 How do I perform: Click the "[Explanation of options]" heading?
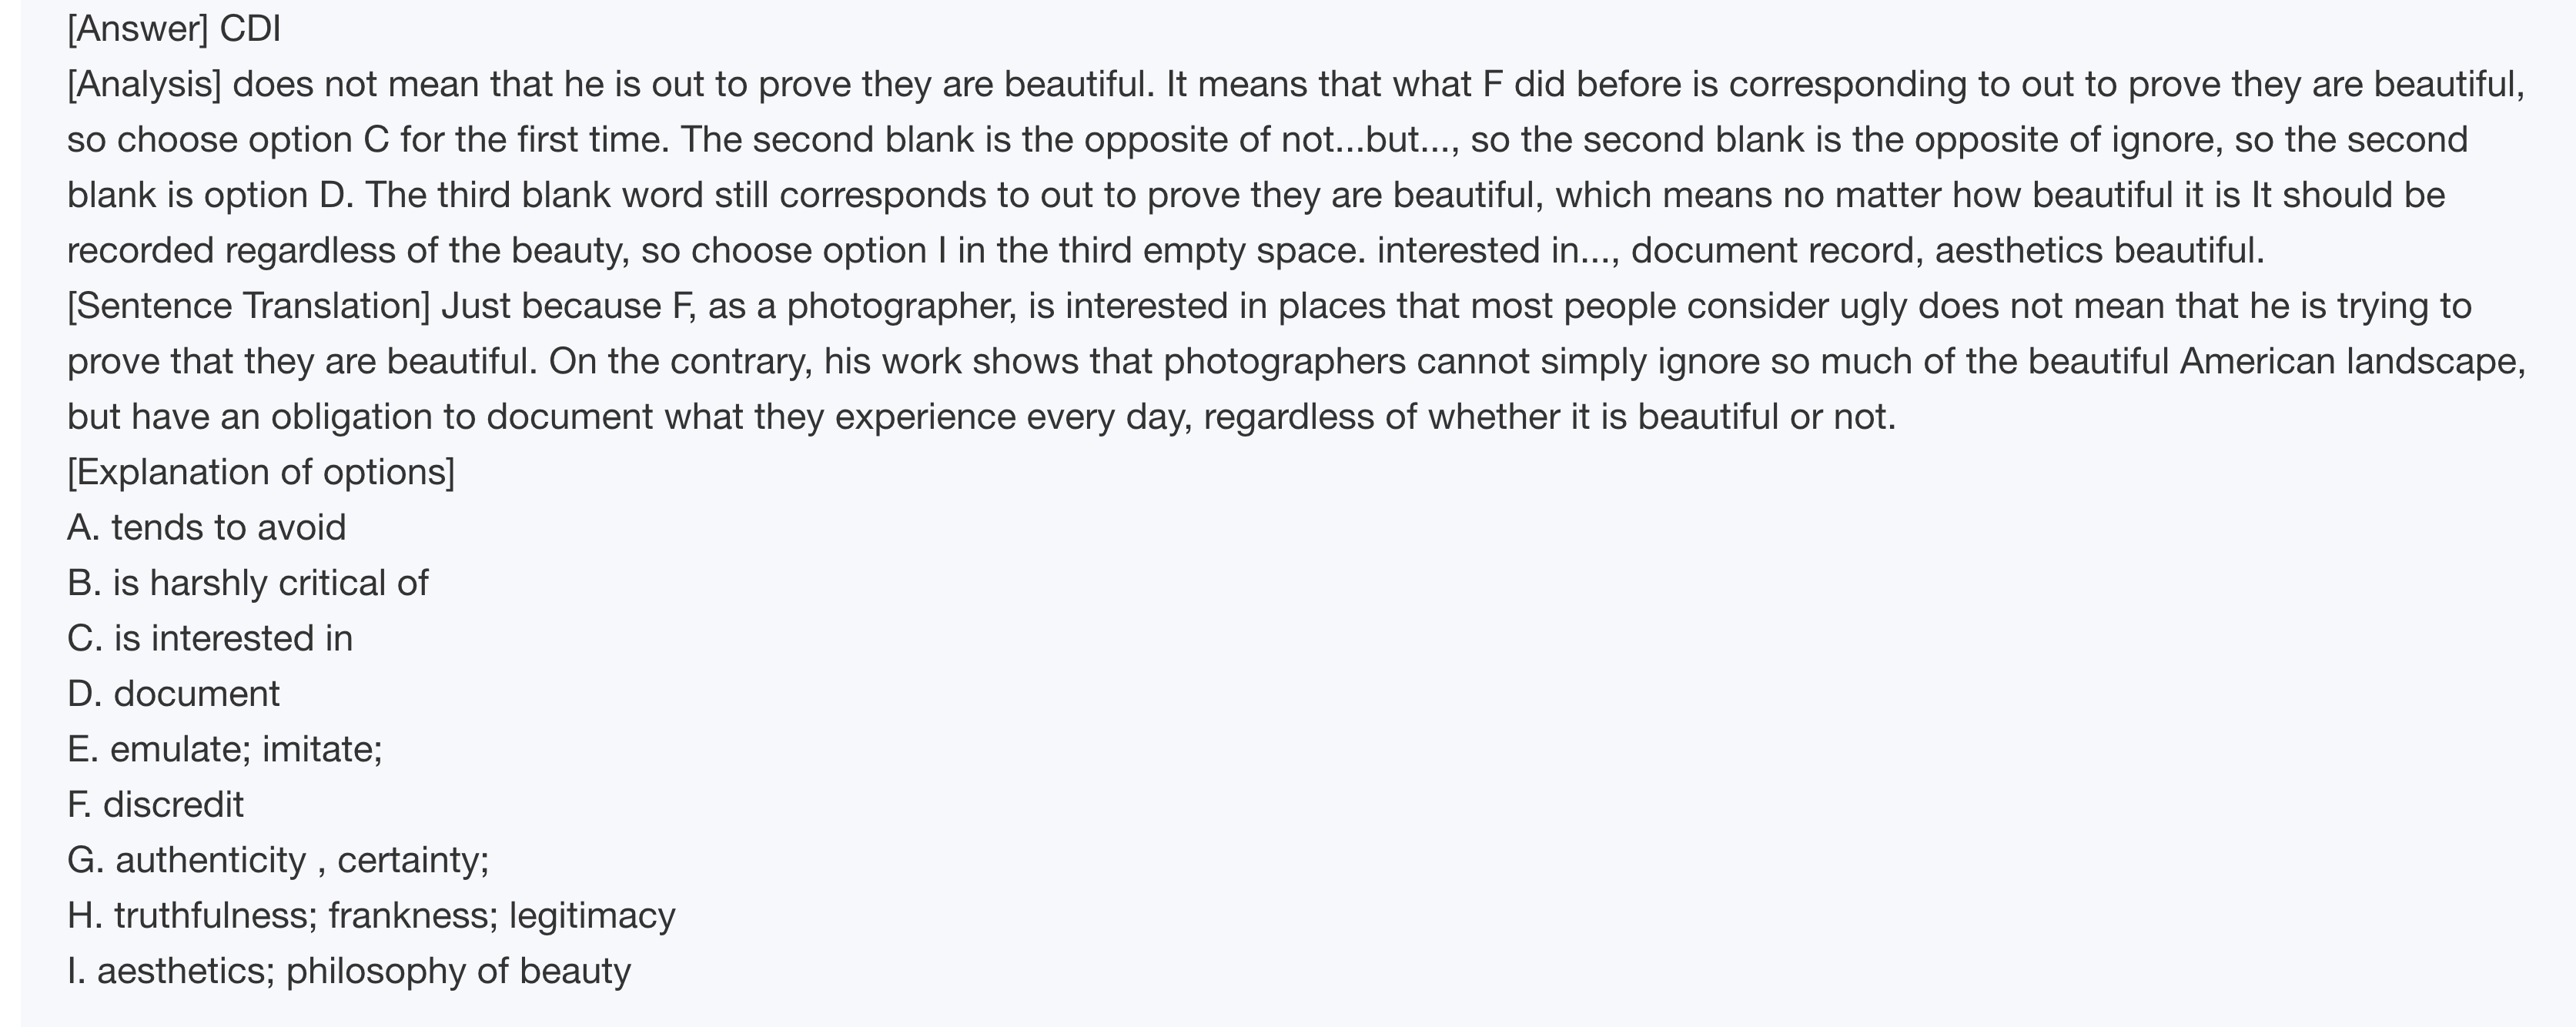[x=261, y=472]
